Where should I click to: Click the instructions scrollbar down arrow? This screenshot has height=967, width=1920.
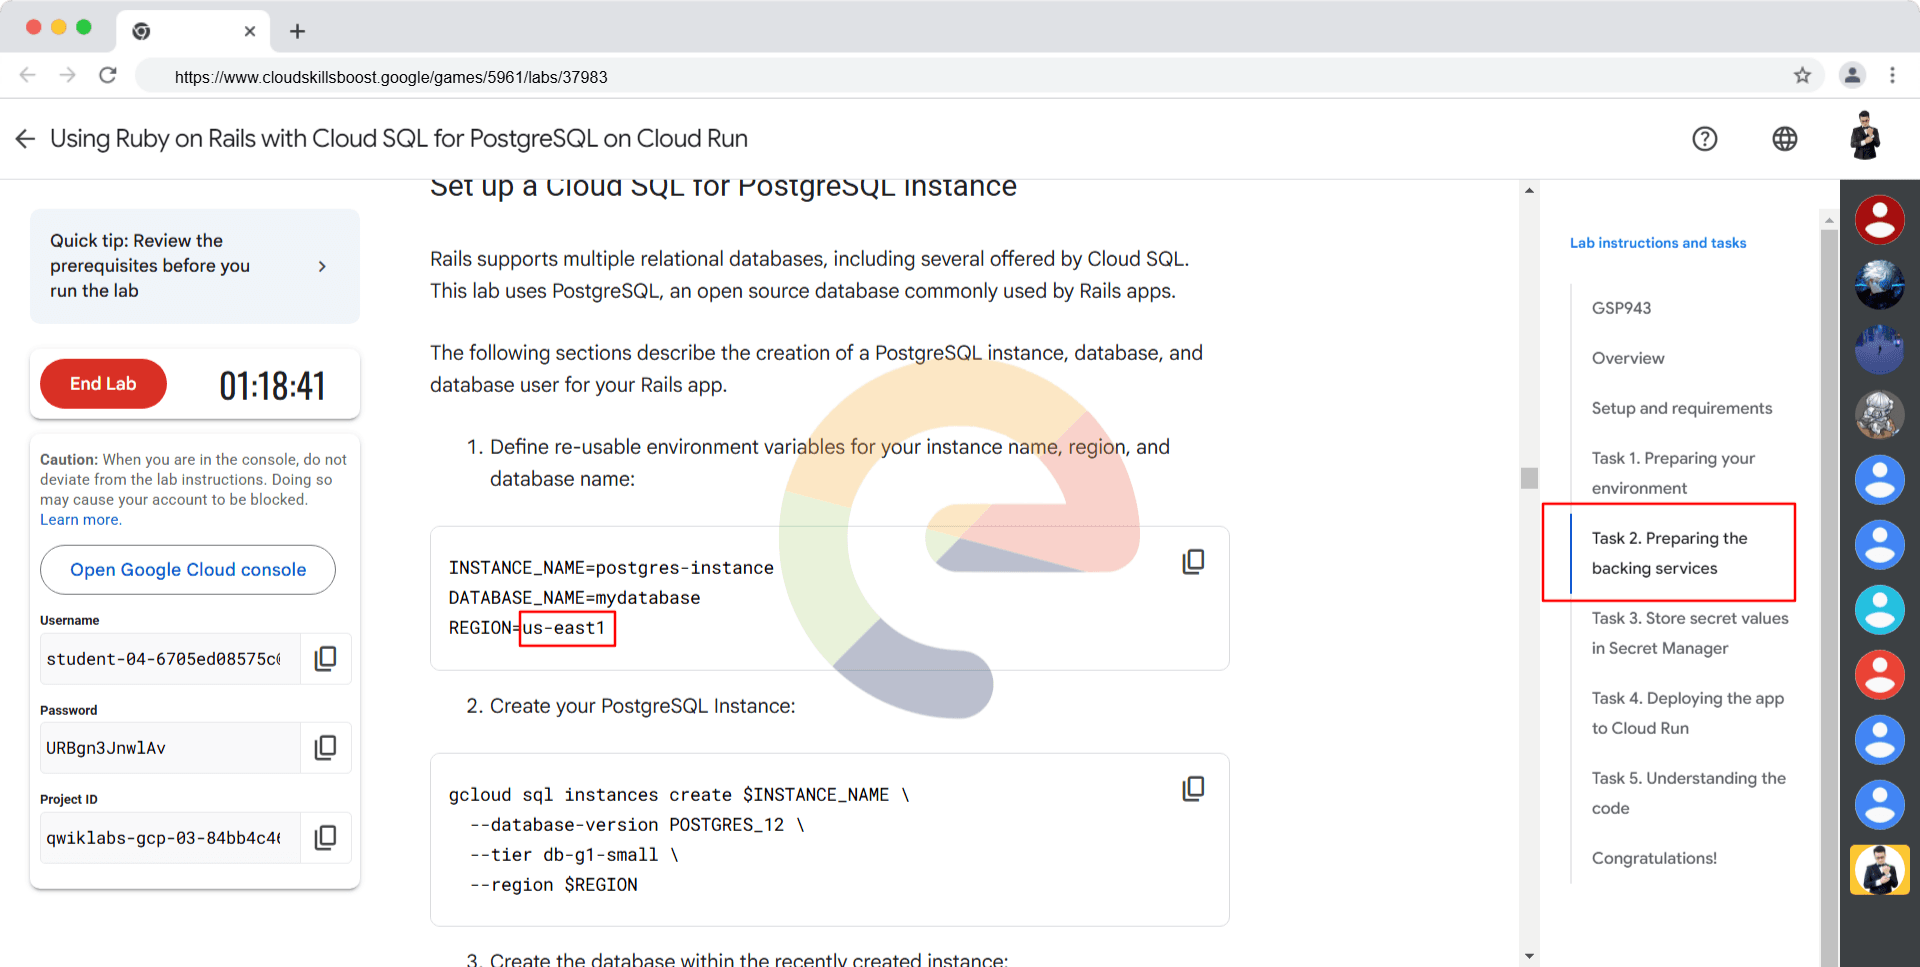tap(1529, 956)
